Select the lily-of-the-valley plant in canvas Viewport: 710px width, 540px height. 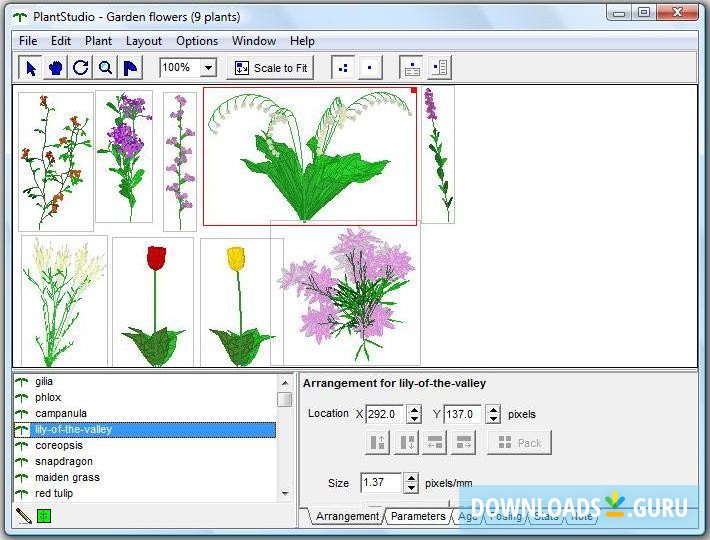coord(310,156)
